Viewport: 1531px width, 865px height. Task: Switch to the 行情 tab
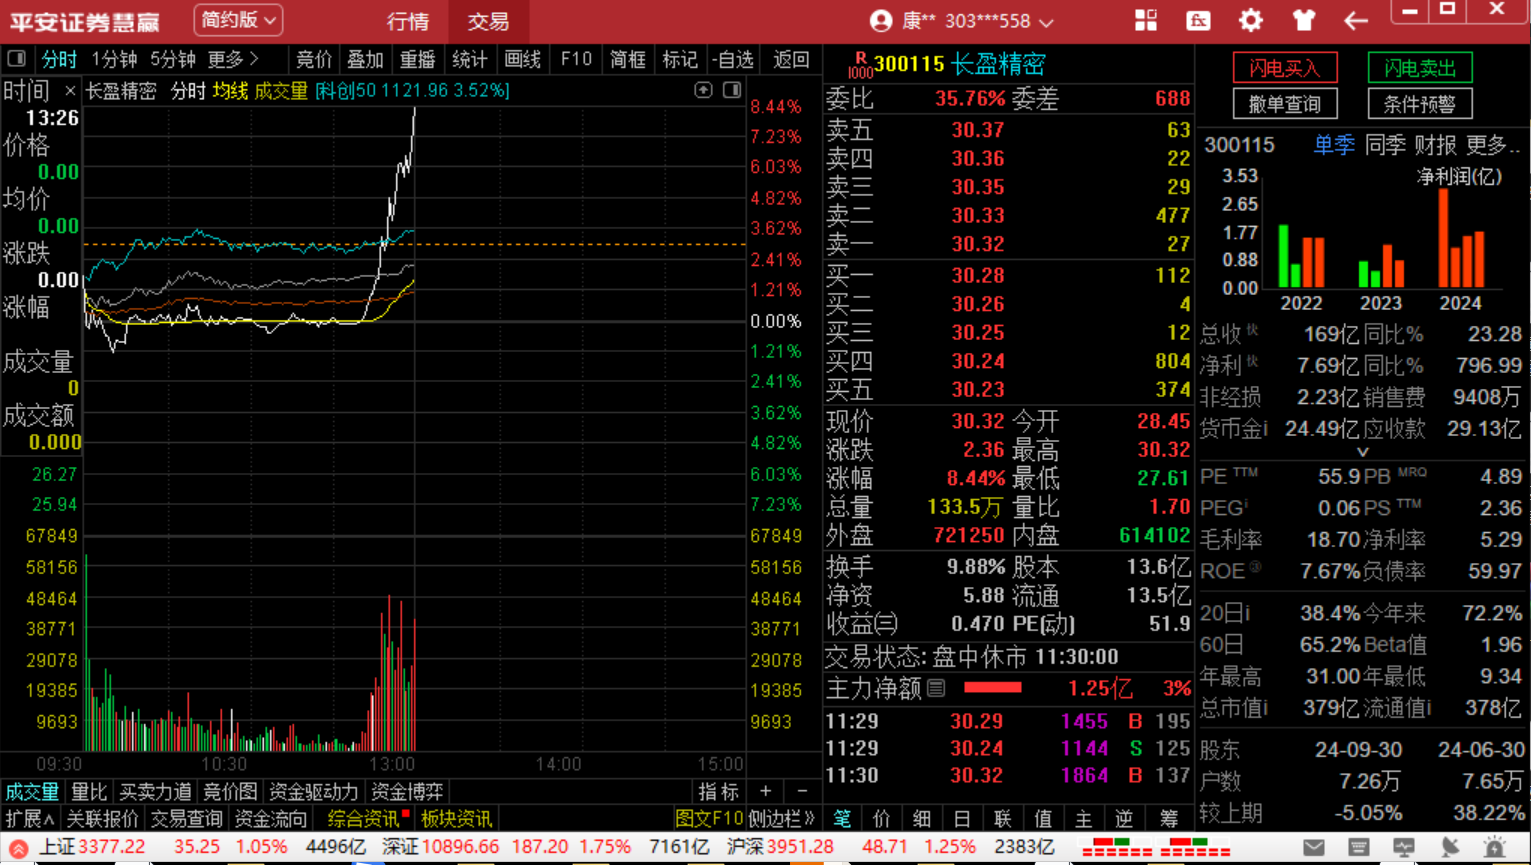pos(407,21)
